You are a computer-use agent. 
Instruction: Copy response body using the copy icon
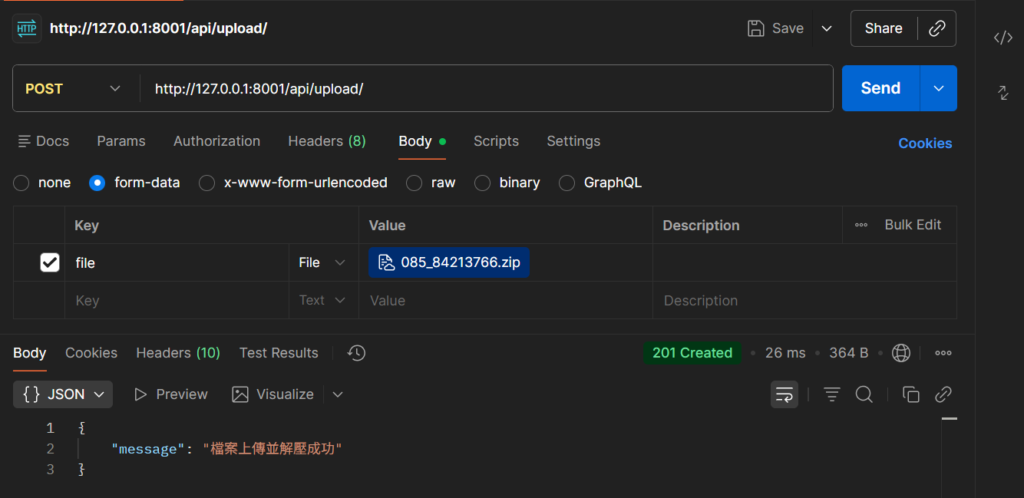pos(910,395)
